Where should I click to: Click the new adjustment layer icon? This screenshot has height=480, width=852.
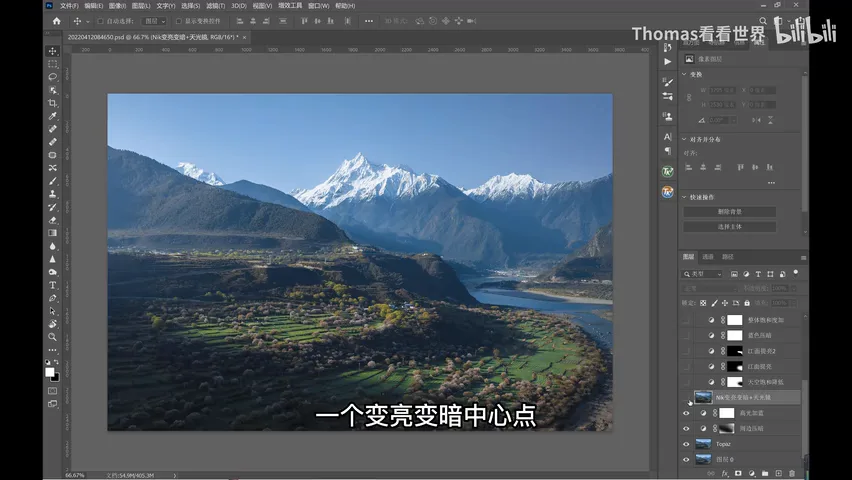point(751,473)
